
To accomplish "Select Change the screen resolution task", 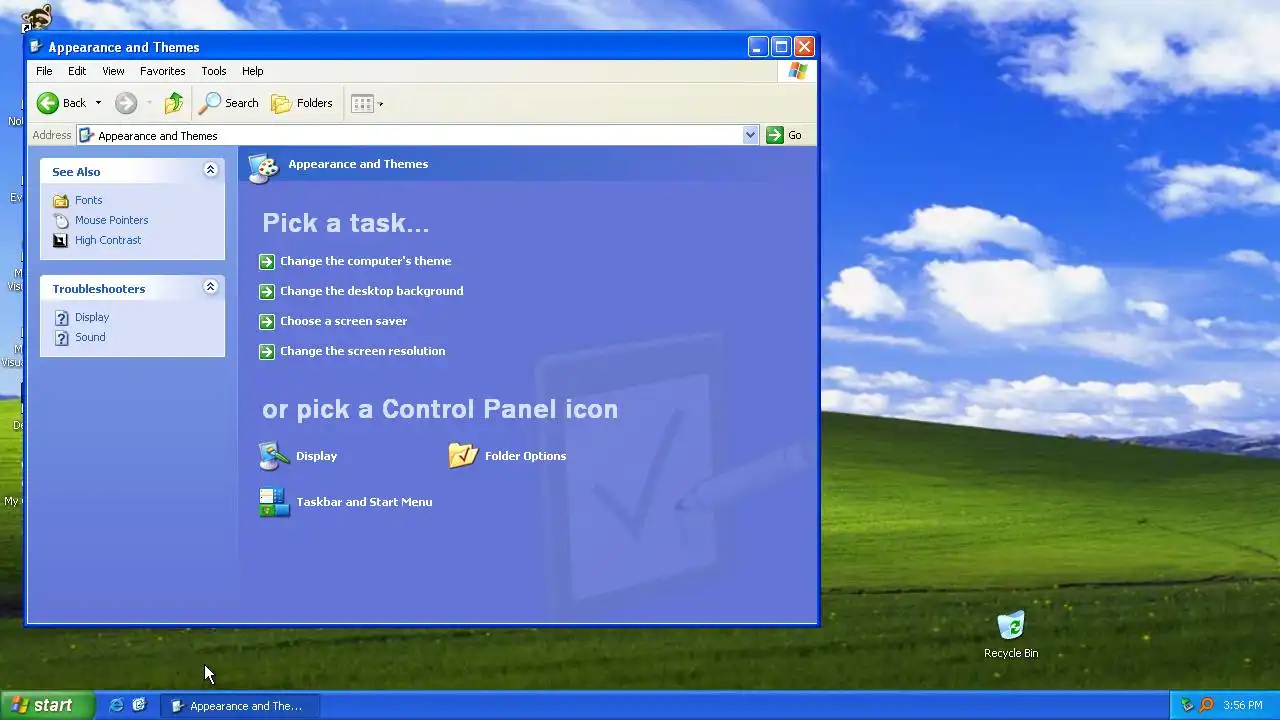I will tap(362, 351).
